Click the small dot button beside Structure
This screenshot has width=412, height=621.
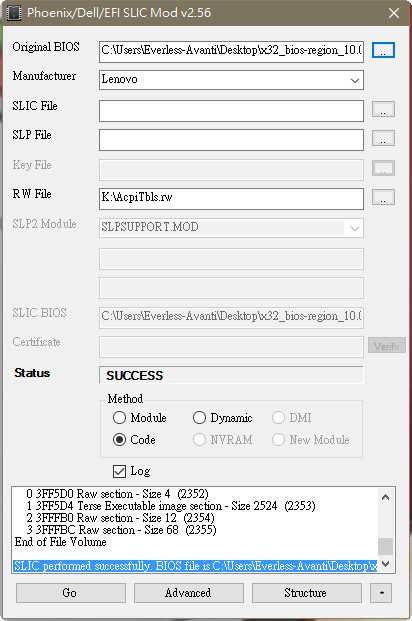(381, 592)
